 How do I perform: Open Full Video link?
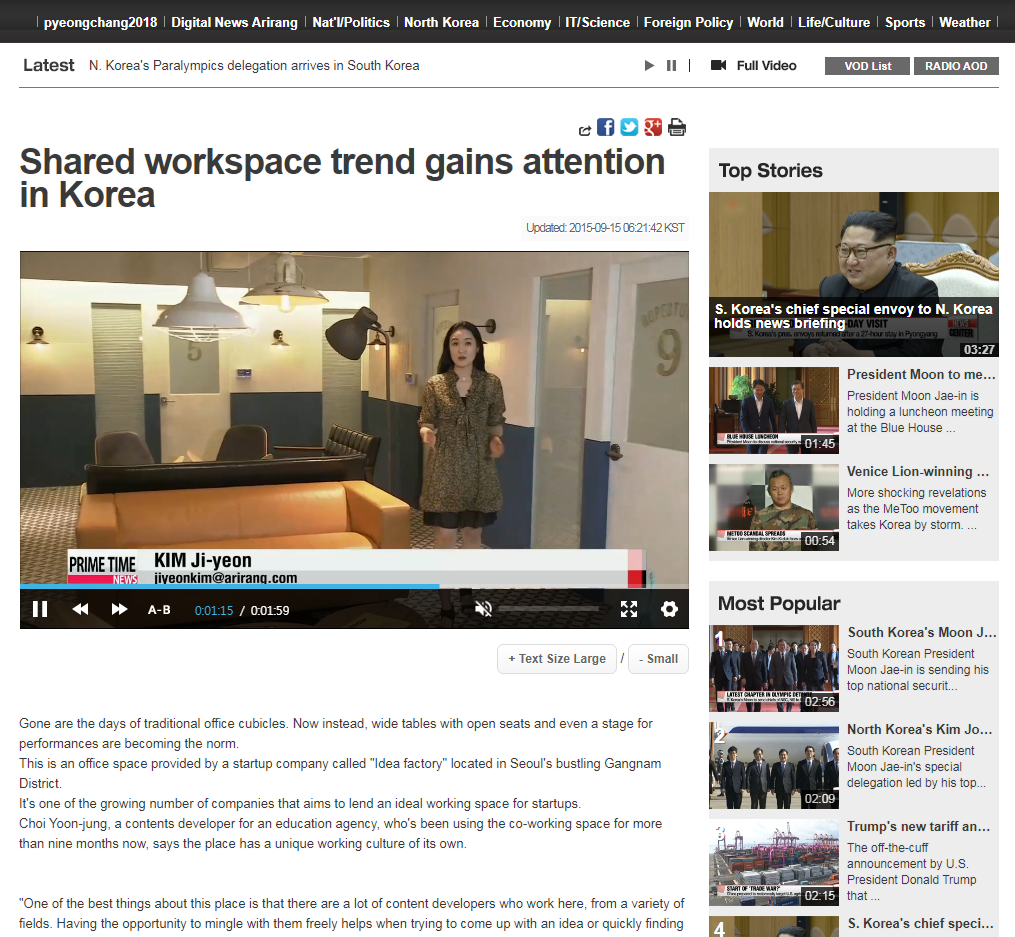coord(754,65)
